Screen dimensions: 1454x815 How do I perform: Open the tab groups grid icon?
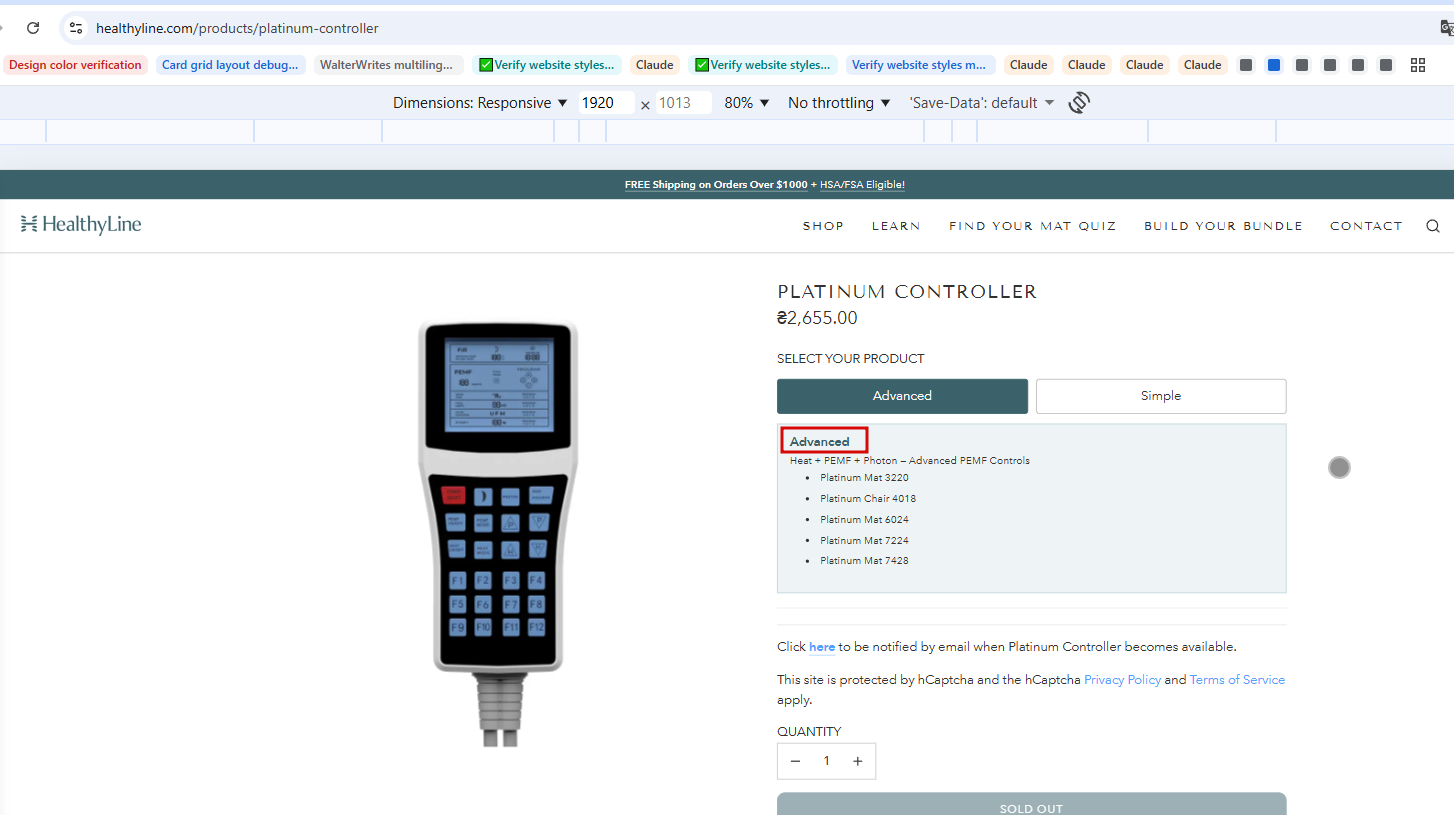(x=1418, y=65)
